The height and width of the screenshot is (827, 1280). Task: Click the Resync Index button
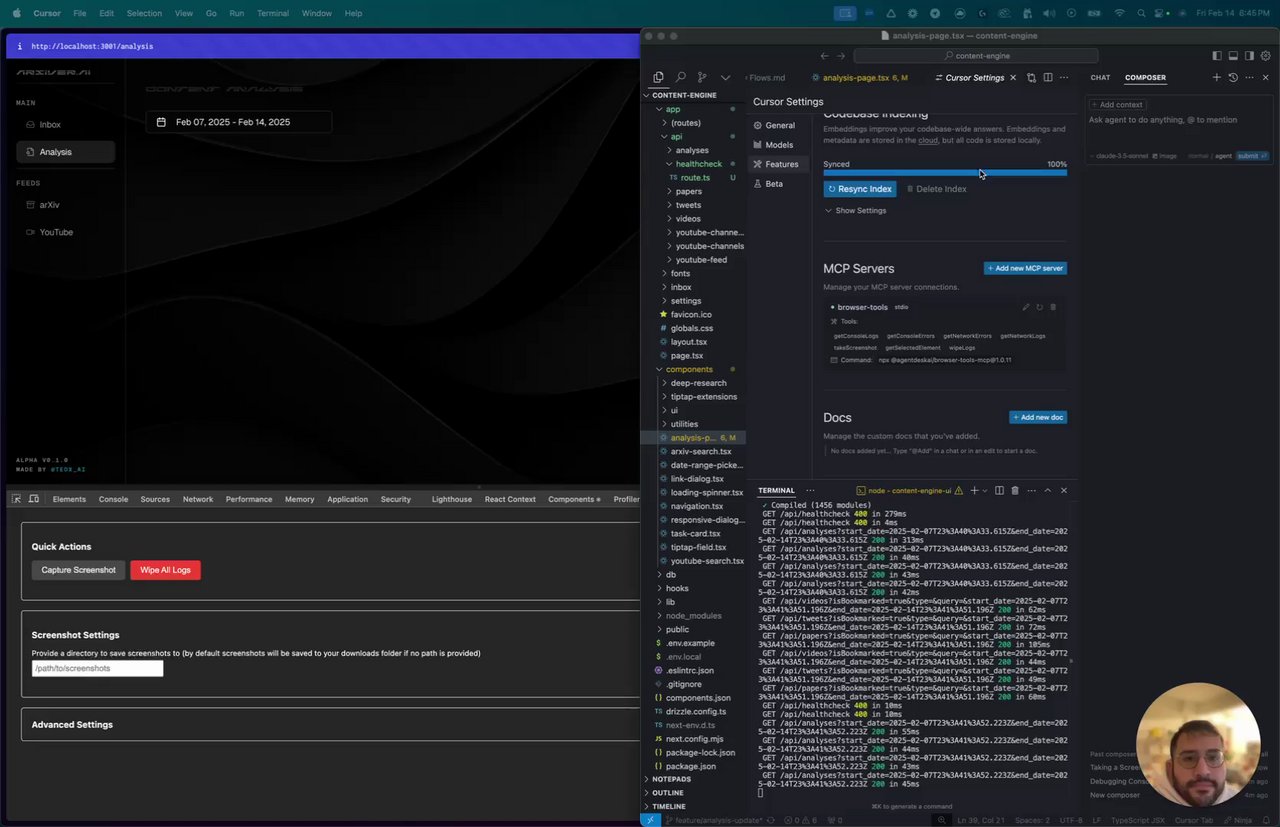(x=859, y=189)
